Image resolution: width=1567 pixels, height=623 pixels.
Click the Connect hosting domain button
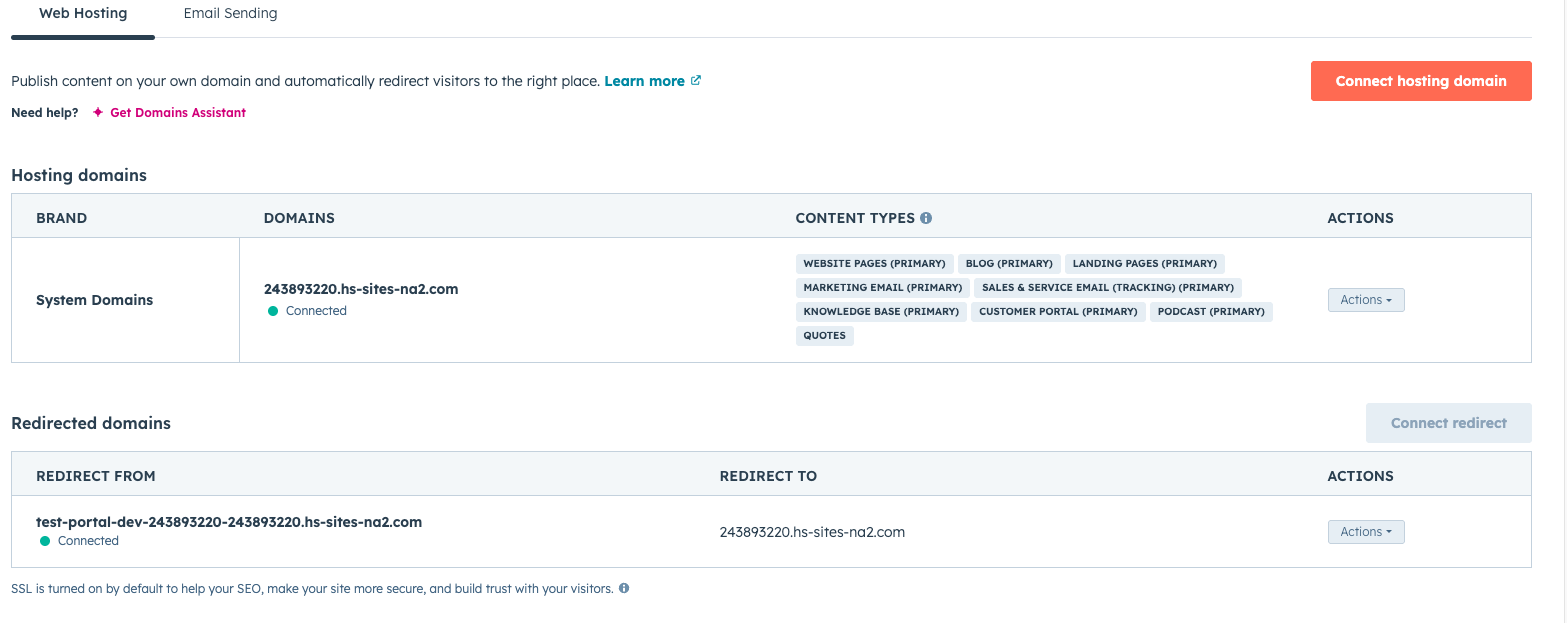[x=1421, y=81]
